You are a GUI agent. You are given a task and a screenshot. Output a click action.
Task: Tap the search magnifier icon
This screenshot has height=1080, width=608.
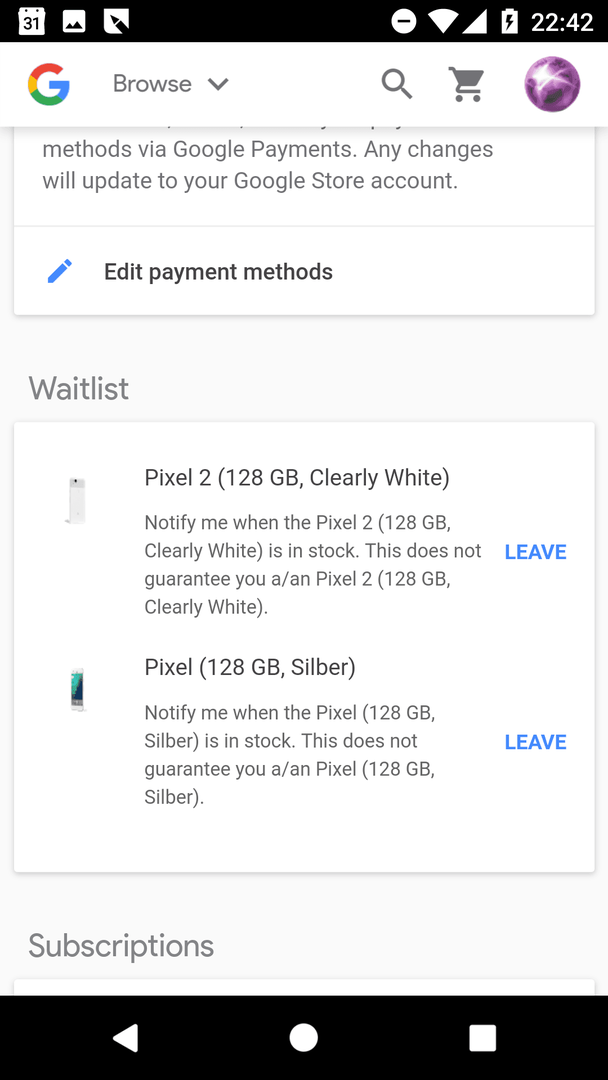pyautogui.click(x=397, y=84)
